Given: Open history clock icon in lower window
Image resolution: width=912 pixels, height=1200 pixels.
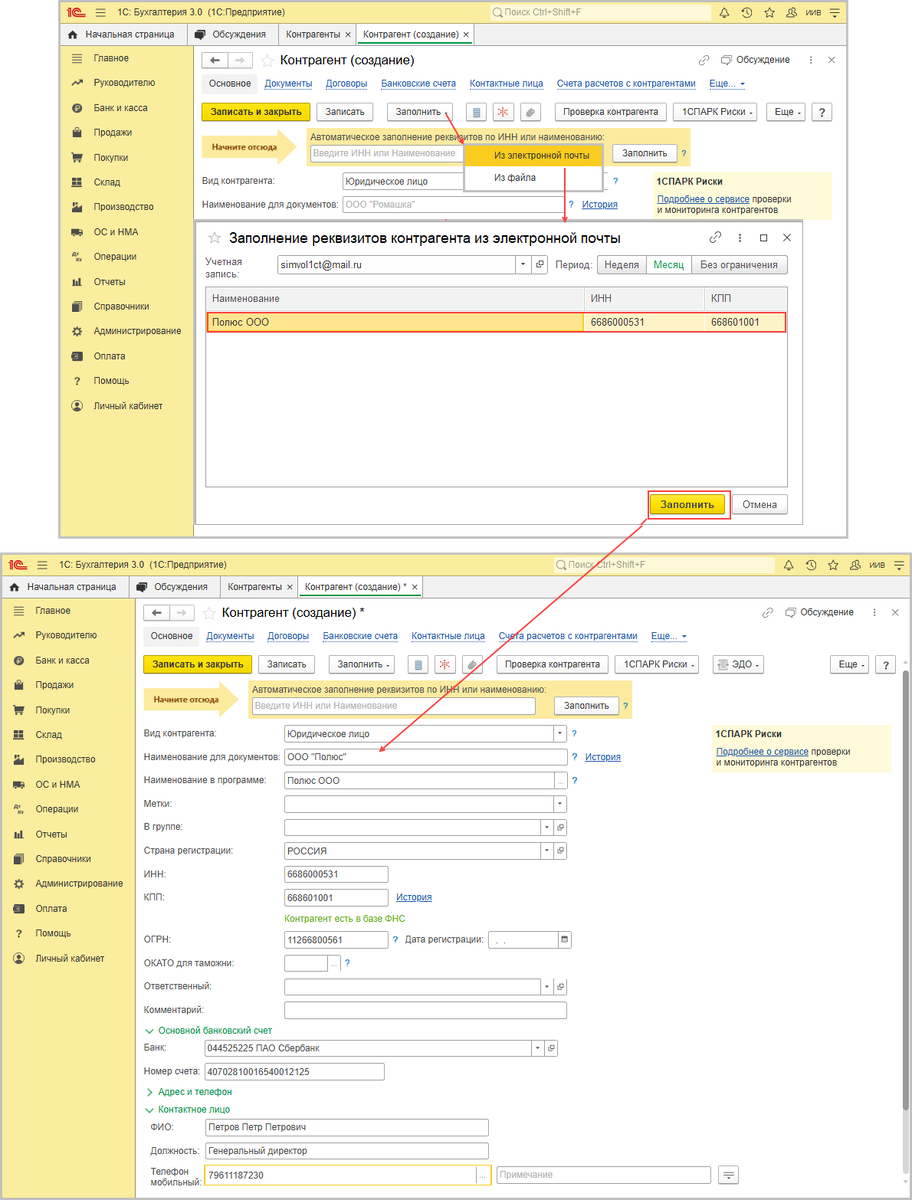Looking at the screenshot, I should tap(811, 565).
